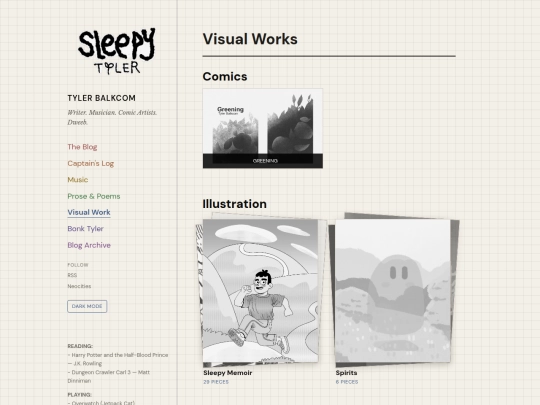Open Captain's Log page
This screenshot has width=540, height=405.
[x=91, y=164]
